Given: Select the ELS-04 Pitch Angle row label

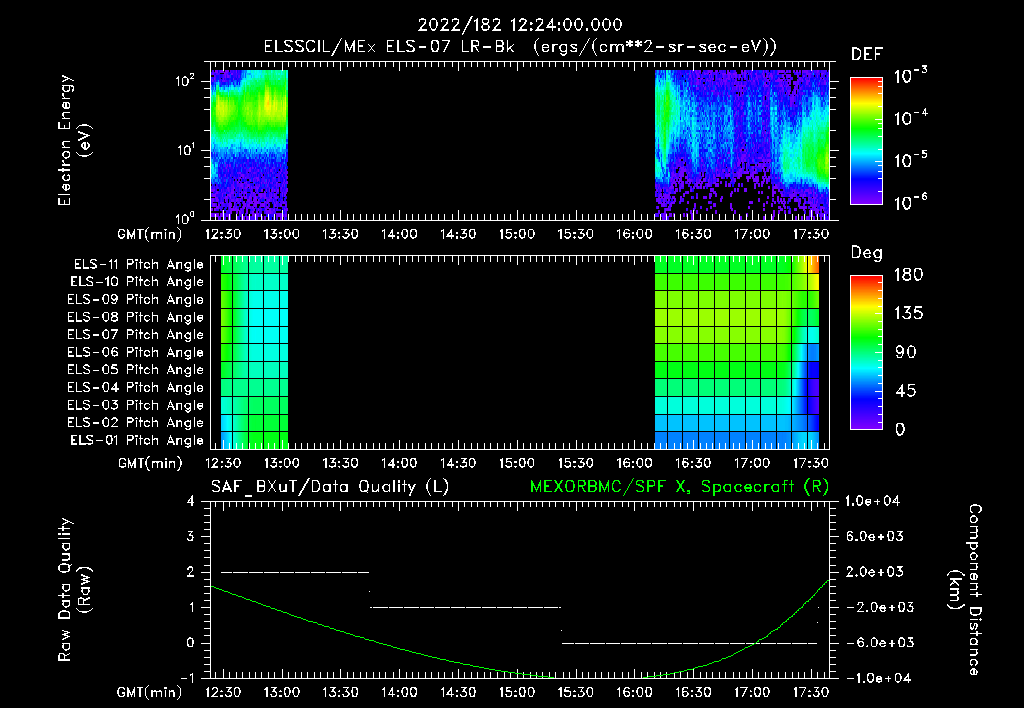Looking at the screenshot, I should click(135, 387).
